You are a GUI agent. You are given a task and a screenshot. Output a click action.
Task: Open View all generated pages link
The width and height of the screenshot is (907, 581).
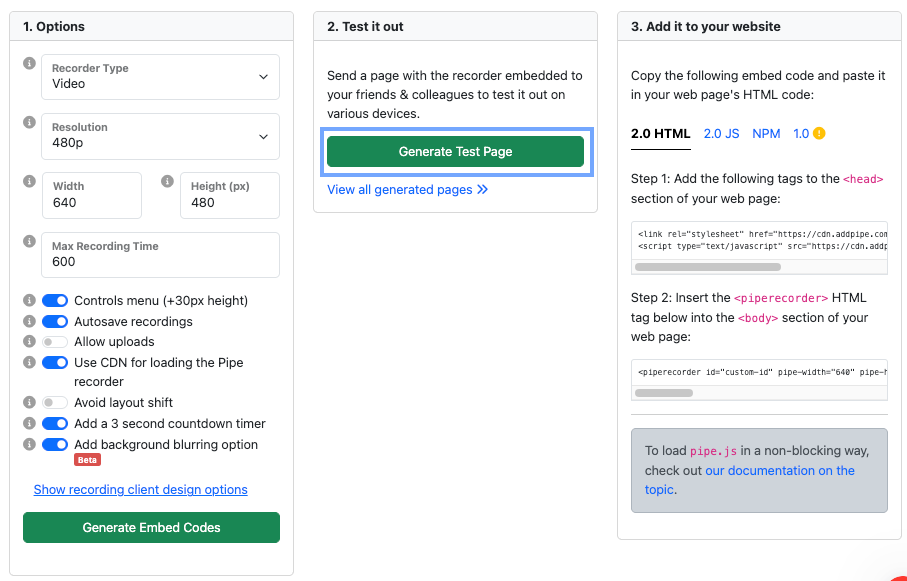[x=408, y=190]
